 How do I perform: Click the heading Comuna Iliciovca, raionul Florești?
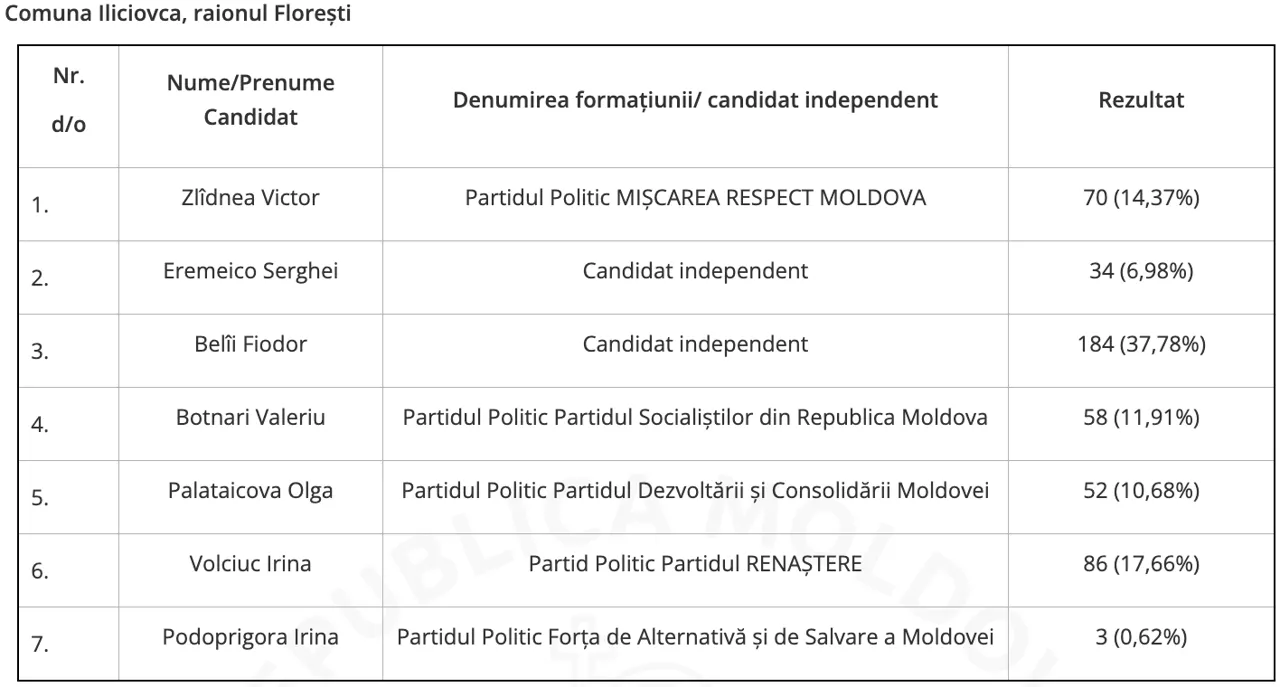point(178,16)
